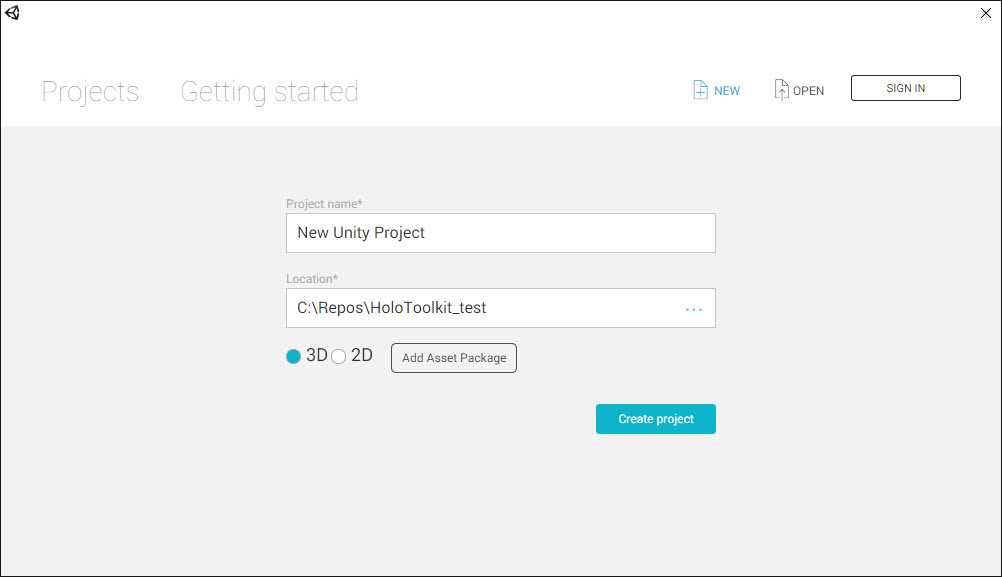Switch to the Projects tab
The width and height of the screenshot is (1002, 577).
pos(90,91)
